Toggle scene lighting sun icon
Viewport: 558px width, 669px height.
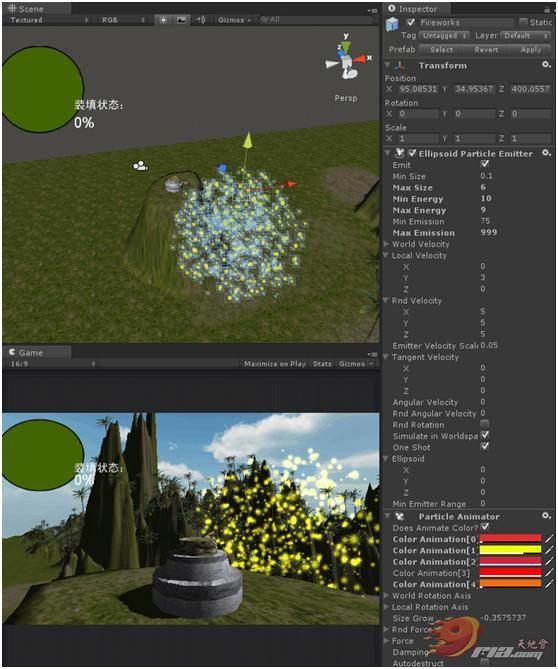[163, 20]
